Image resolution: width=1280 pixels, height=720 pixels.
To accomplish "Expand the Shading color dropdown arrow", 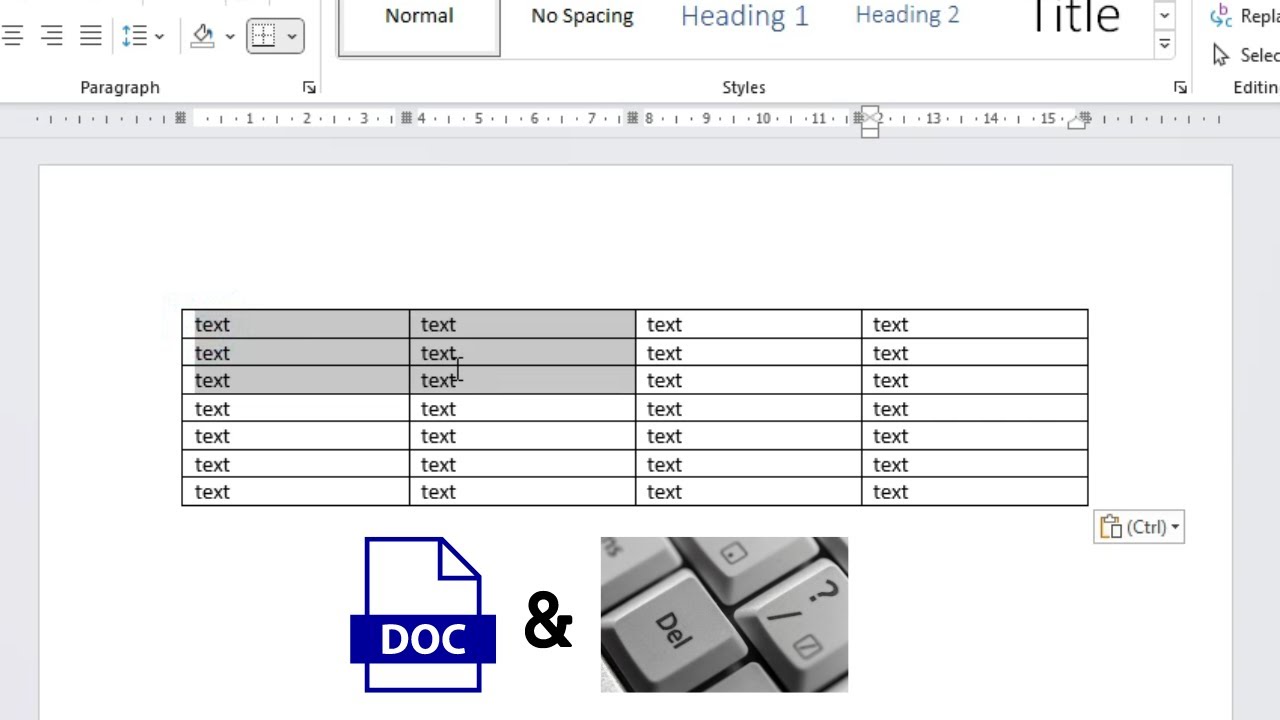I will pos(230,37).
